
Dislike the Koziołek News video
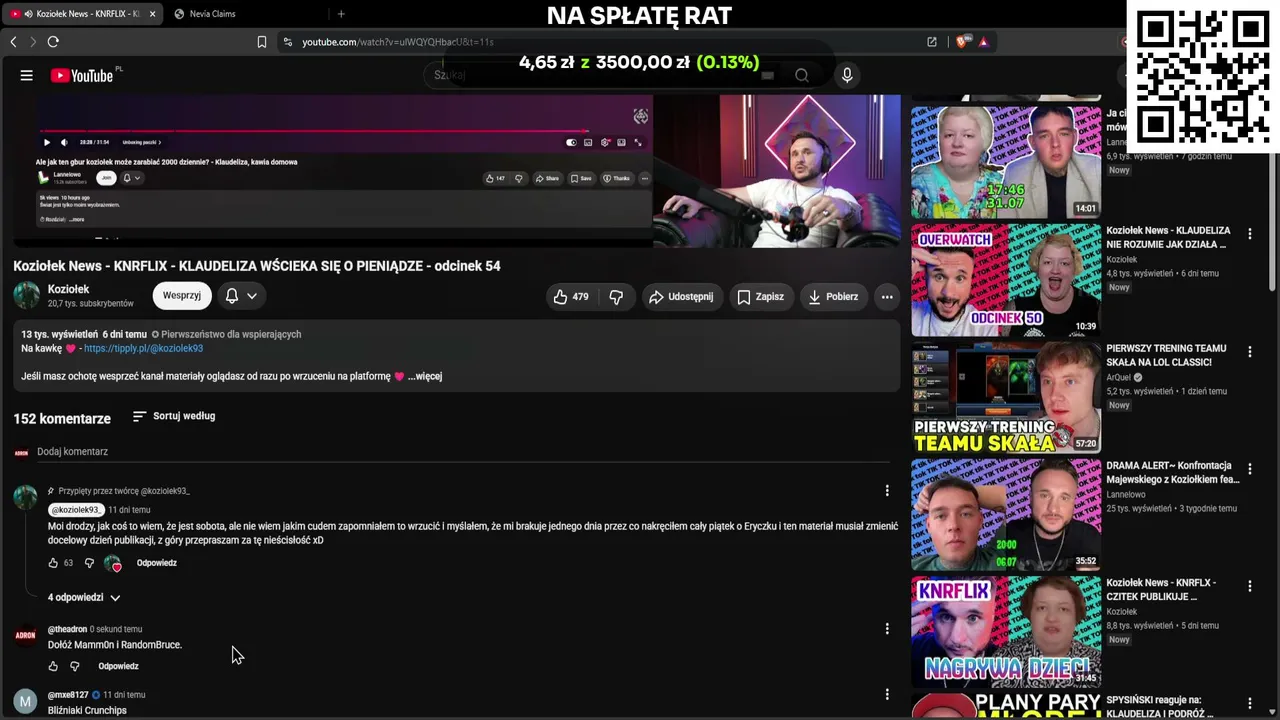[x=616, y=297]
